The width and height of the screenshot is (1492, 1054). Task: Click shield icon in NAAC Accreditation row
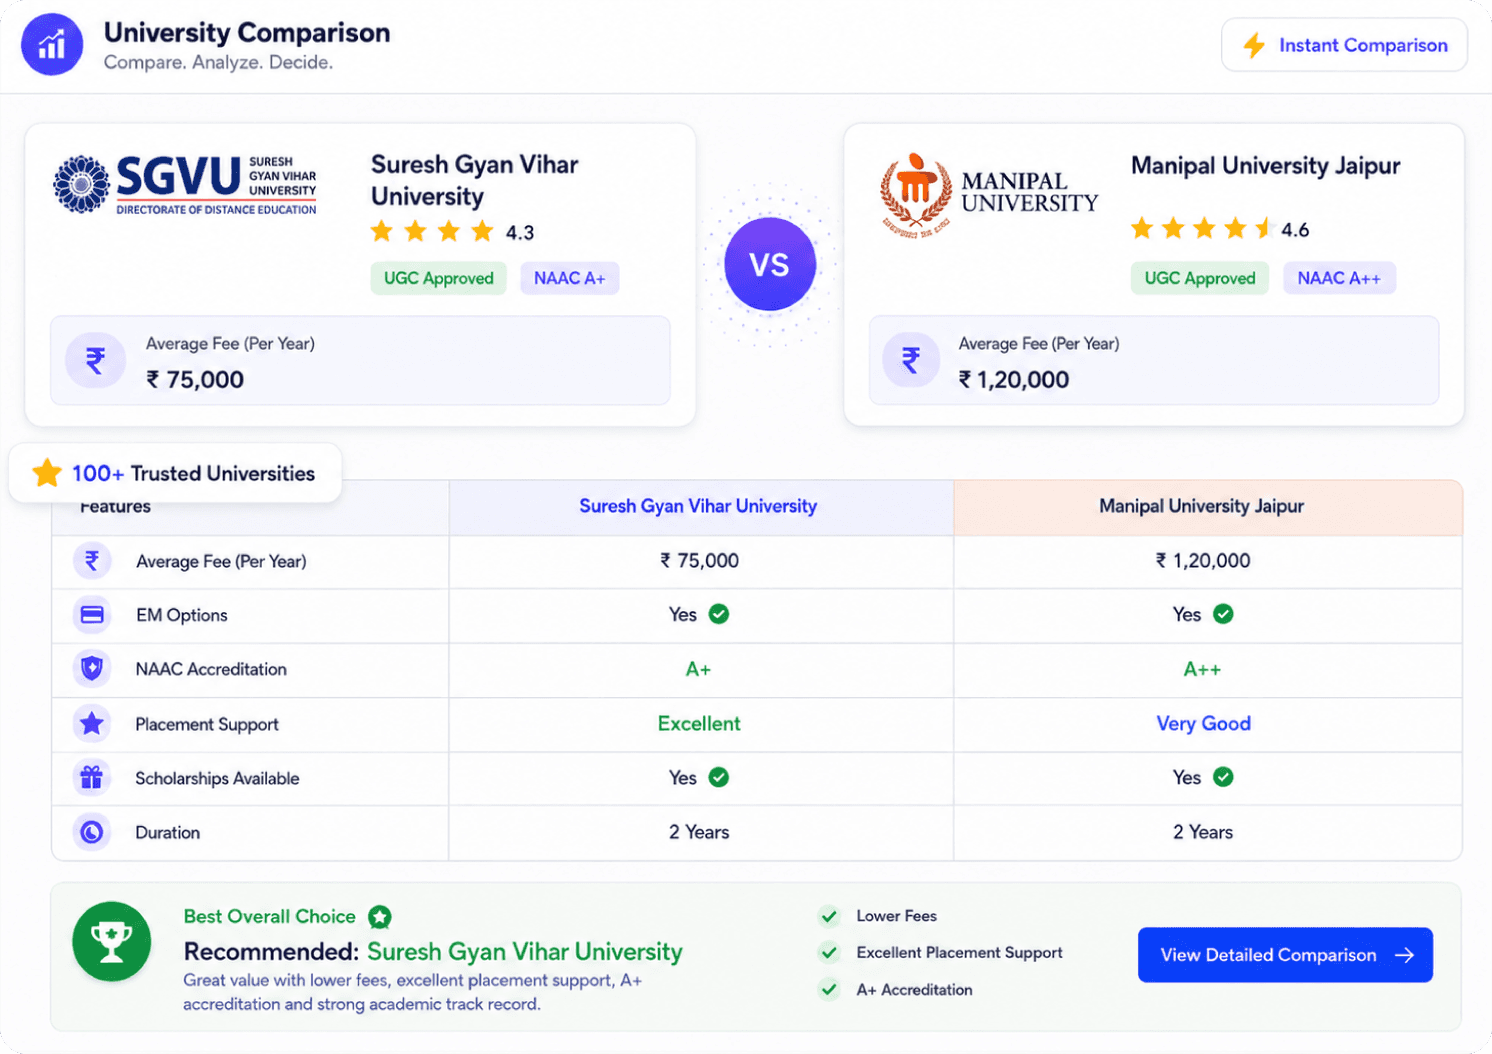point(92,669)
